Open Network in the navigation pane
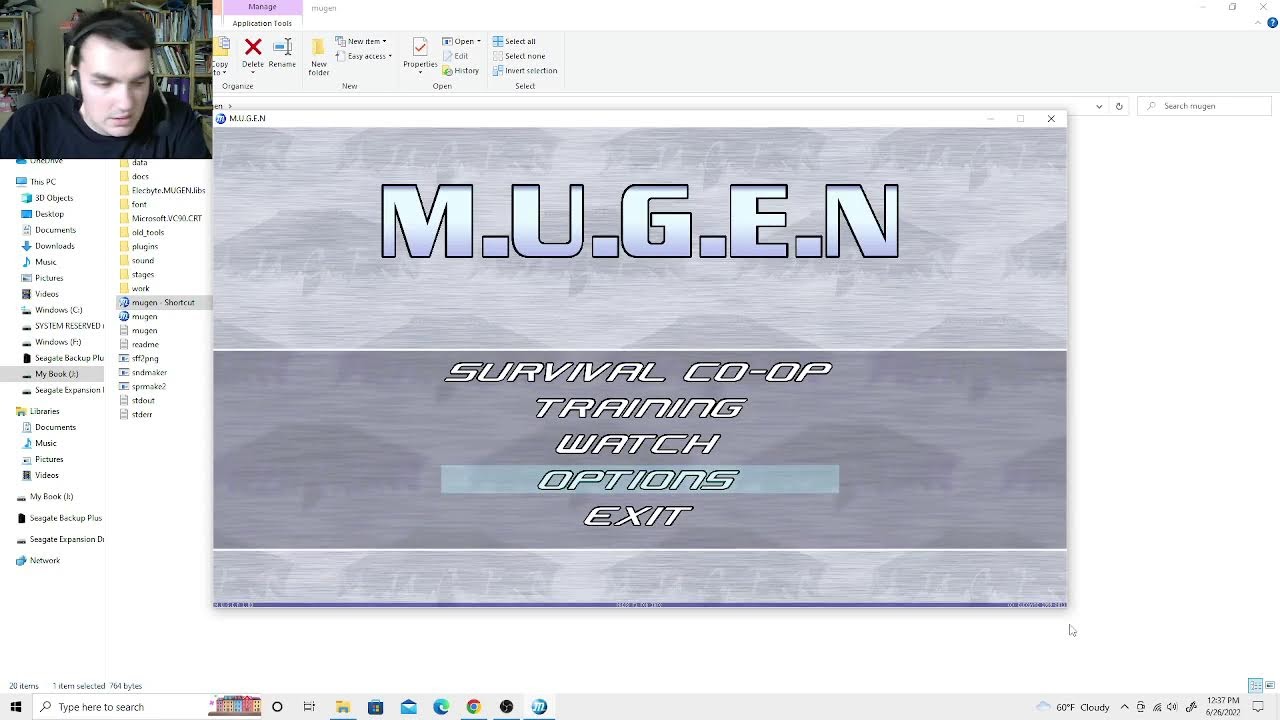1280x720 pixels. (37, 561)
